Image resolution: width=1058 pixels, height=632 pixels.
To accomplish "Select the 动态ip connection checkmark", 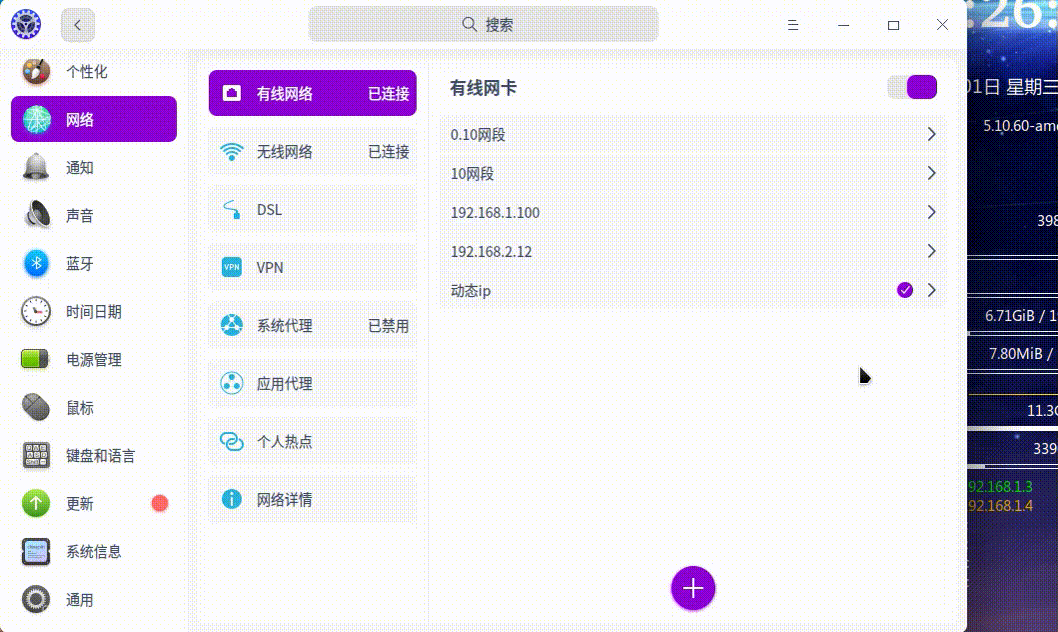I will pyautogui.click(x=905, y=290).
